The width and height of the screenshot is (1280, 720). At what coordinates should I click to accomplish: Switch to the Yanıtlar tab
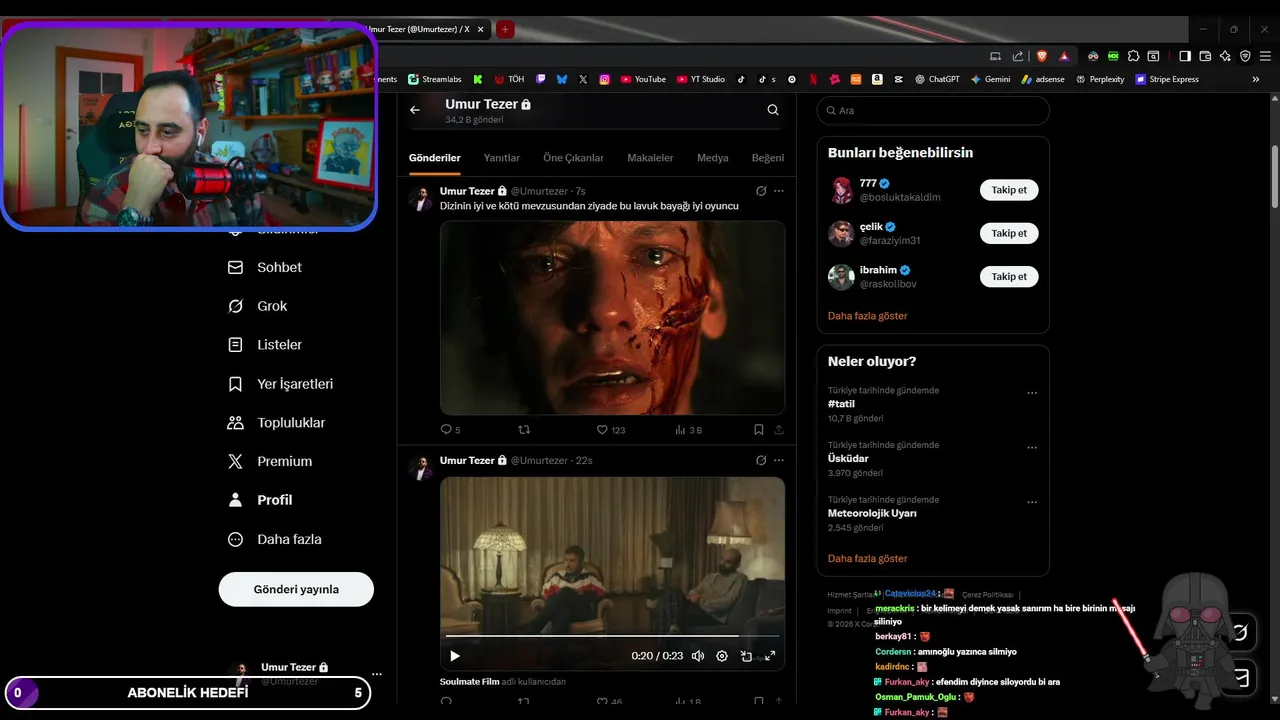click(x=502, y=158)
